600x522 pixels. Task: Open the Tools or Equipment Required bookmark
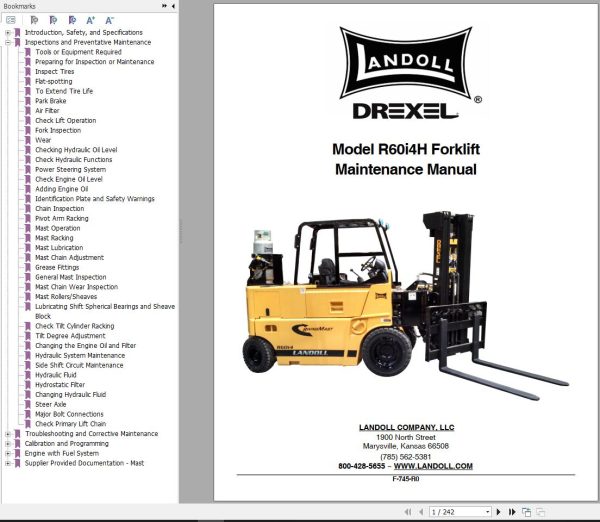(x=78, y=52)
